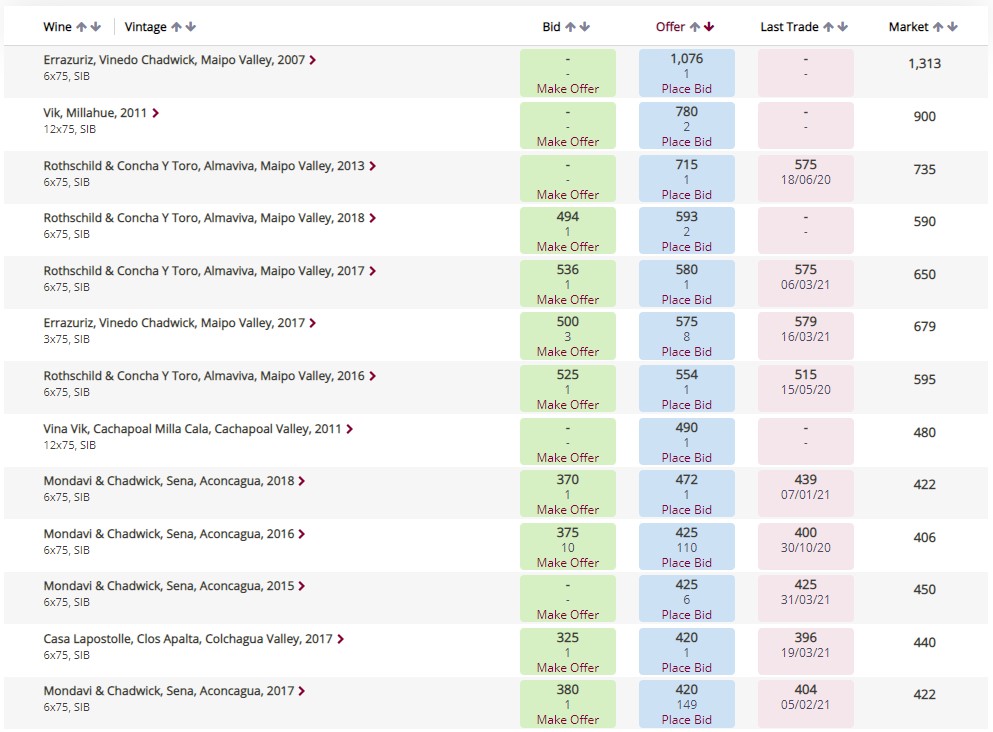Image resolution: width=993 pixels, height=732 pixels.
Task: Select last trade 396 dated 19/03/21
Action: [x=806, y=652]
